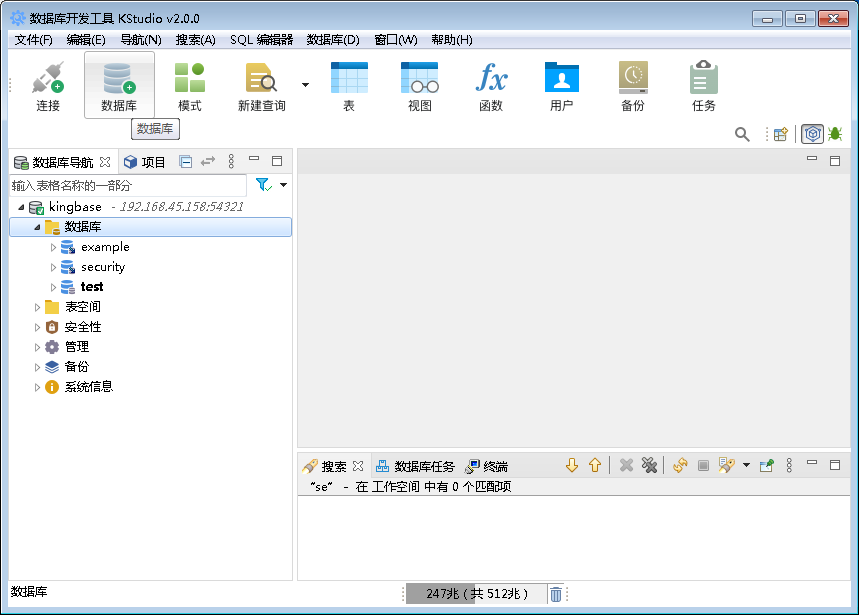
Task: Select the 模式 (Schema) toolbar icon
Action: tap(190, 85)
